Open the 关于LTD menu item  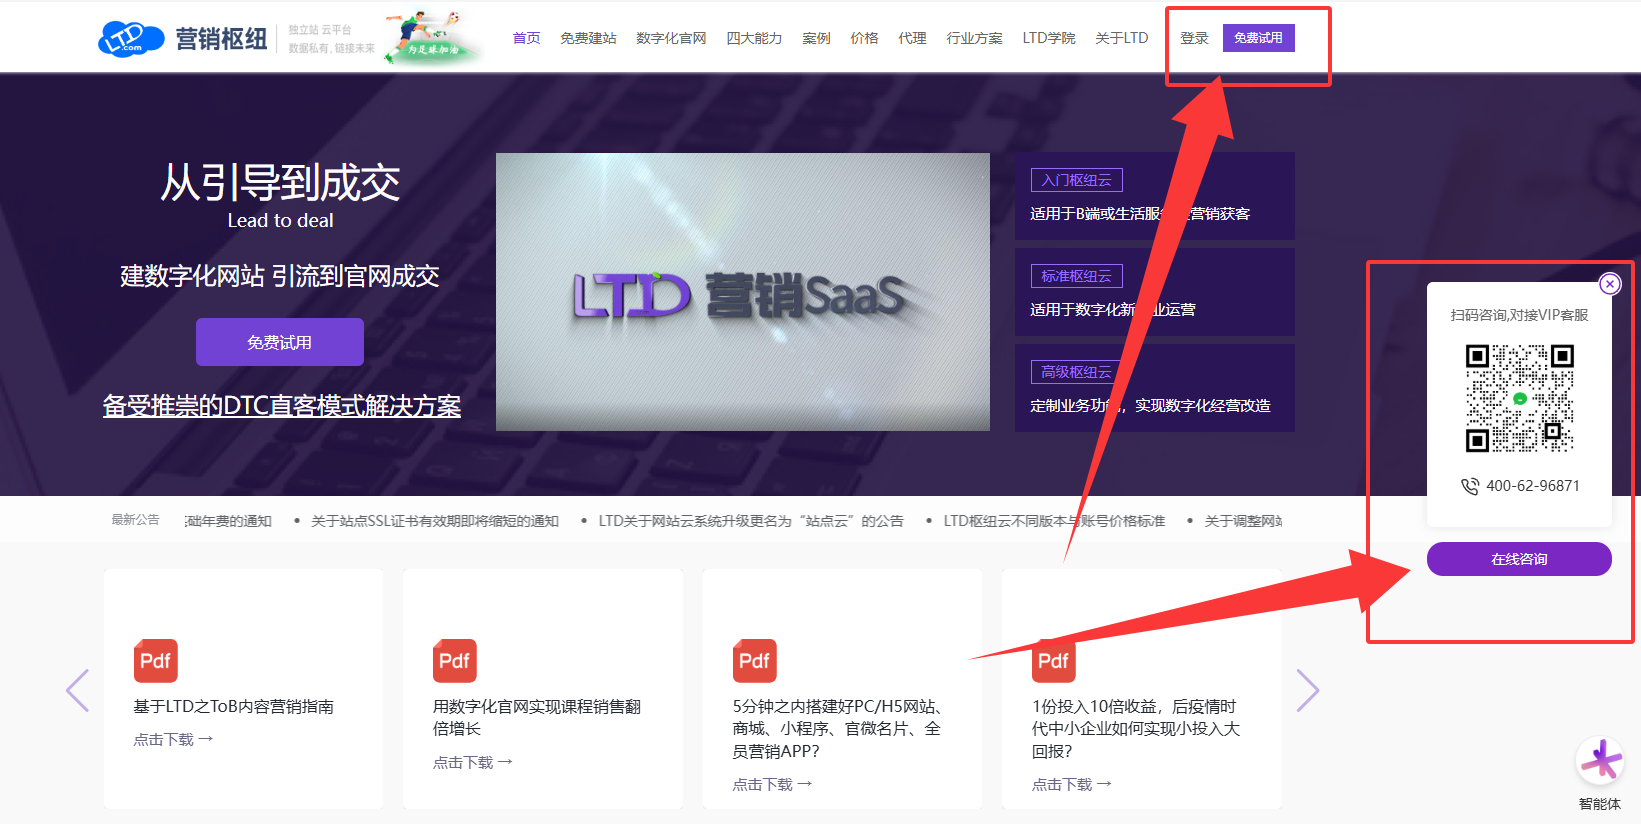coord(1122,38)
